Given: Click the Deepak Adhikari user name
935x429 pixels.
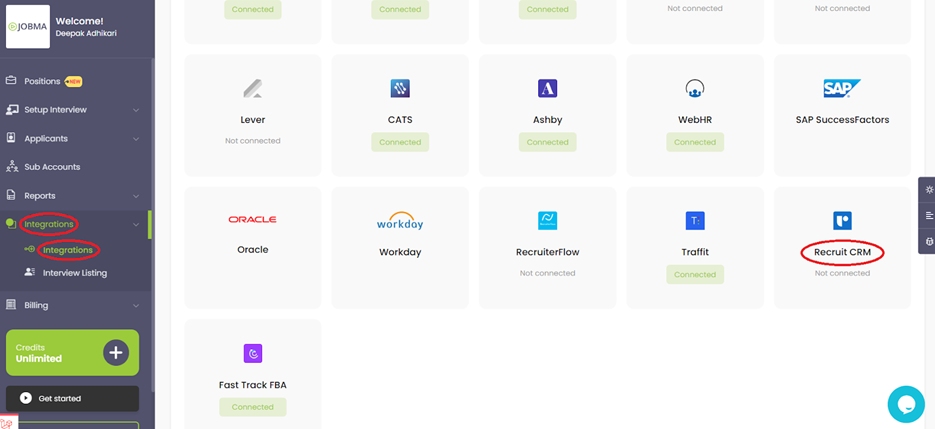Looking at the screenshot, I should (x=86, y=33).
